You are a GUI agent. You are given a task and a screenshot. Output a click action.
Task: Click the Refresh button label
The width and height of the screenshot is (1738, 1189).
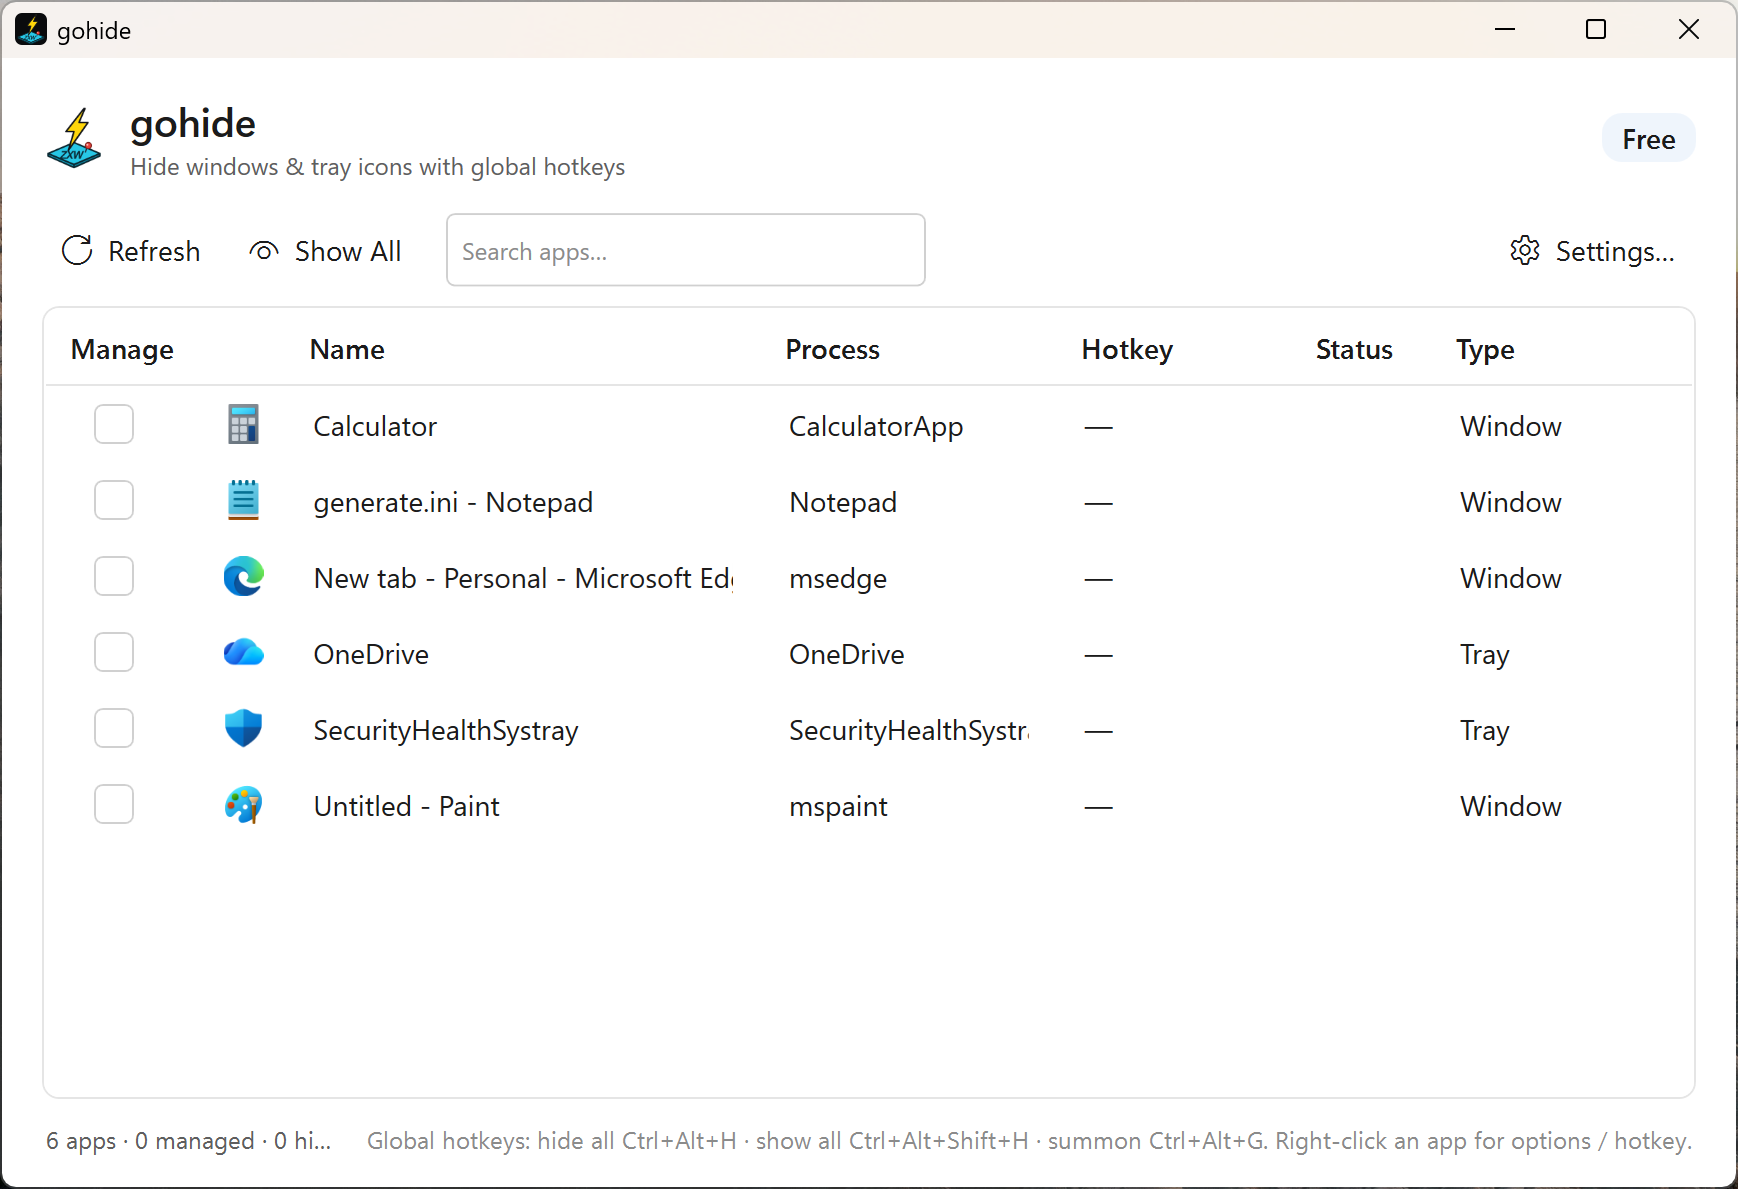(x=154, y=251)
